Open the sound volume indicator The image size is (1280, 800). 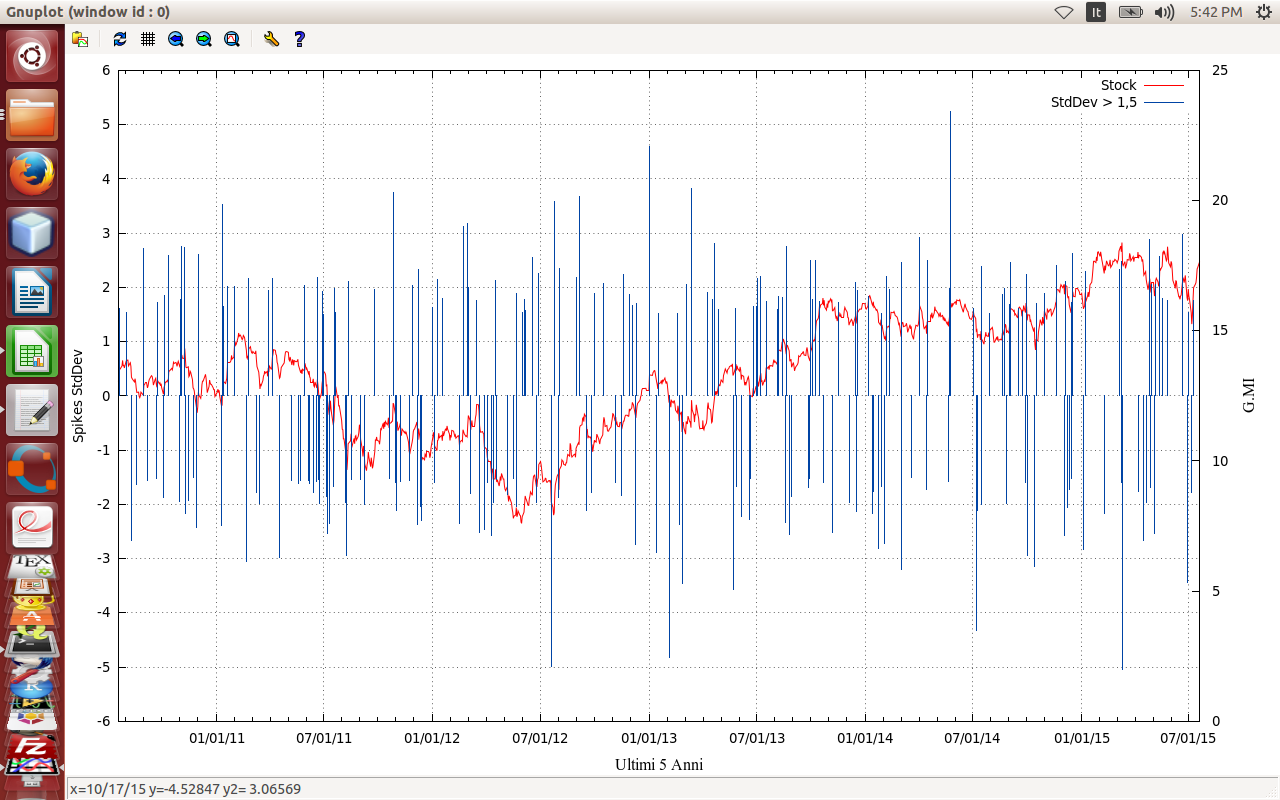coord(1164,12)
